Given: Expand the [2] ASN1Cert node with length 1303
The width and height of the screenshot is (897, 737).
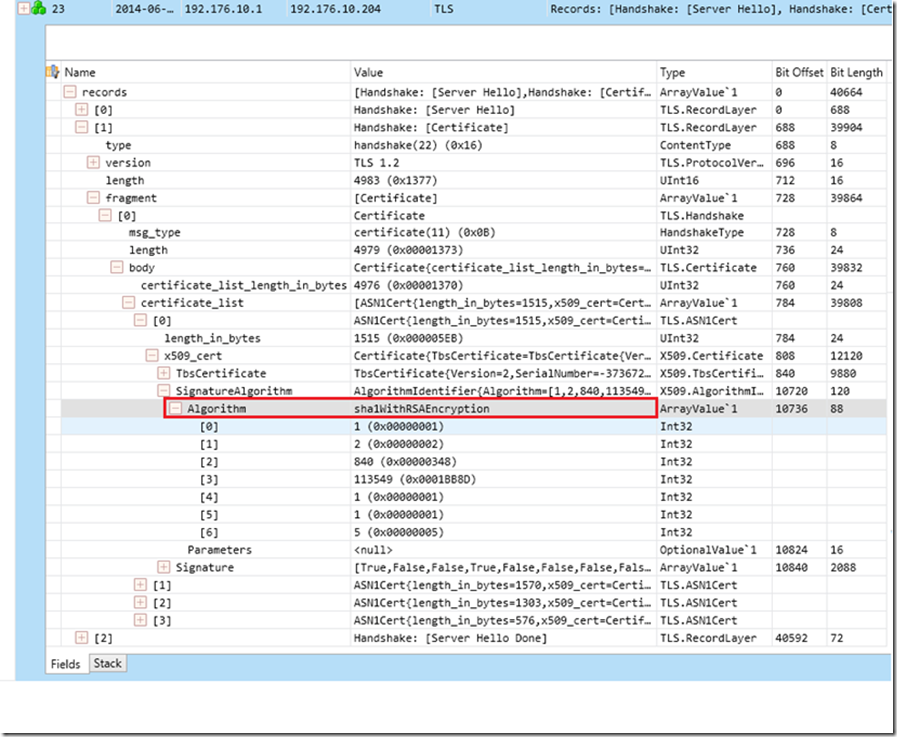Looking at the screenshot, I should (140, 603).
